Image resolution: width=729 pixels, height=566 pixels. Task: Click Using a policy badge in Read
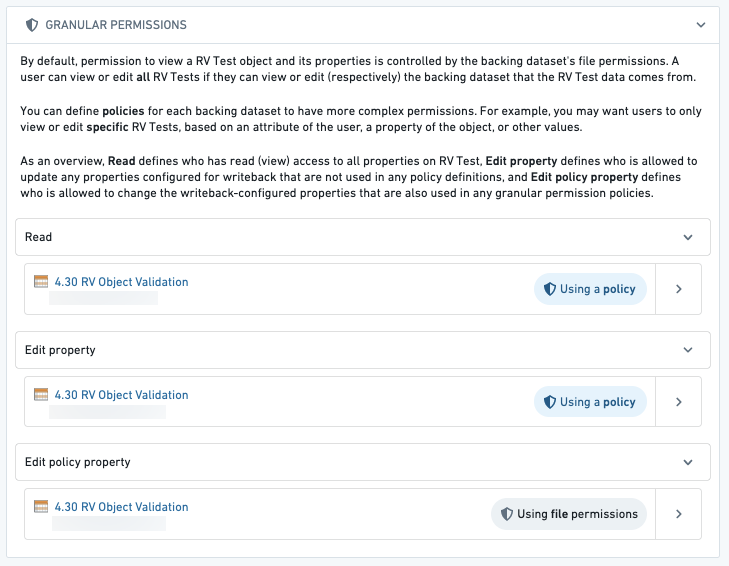[590, 289]
